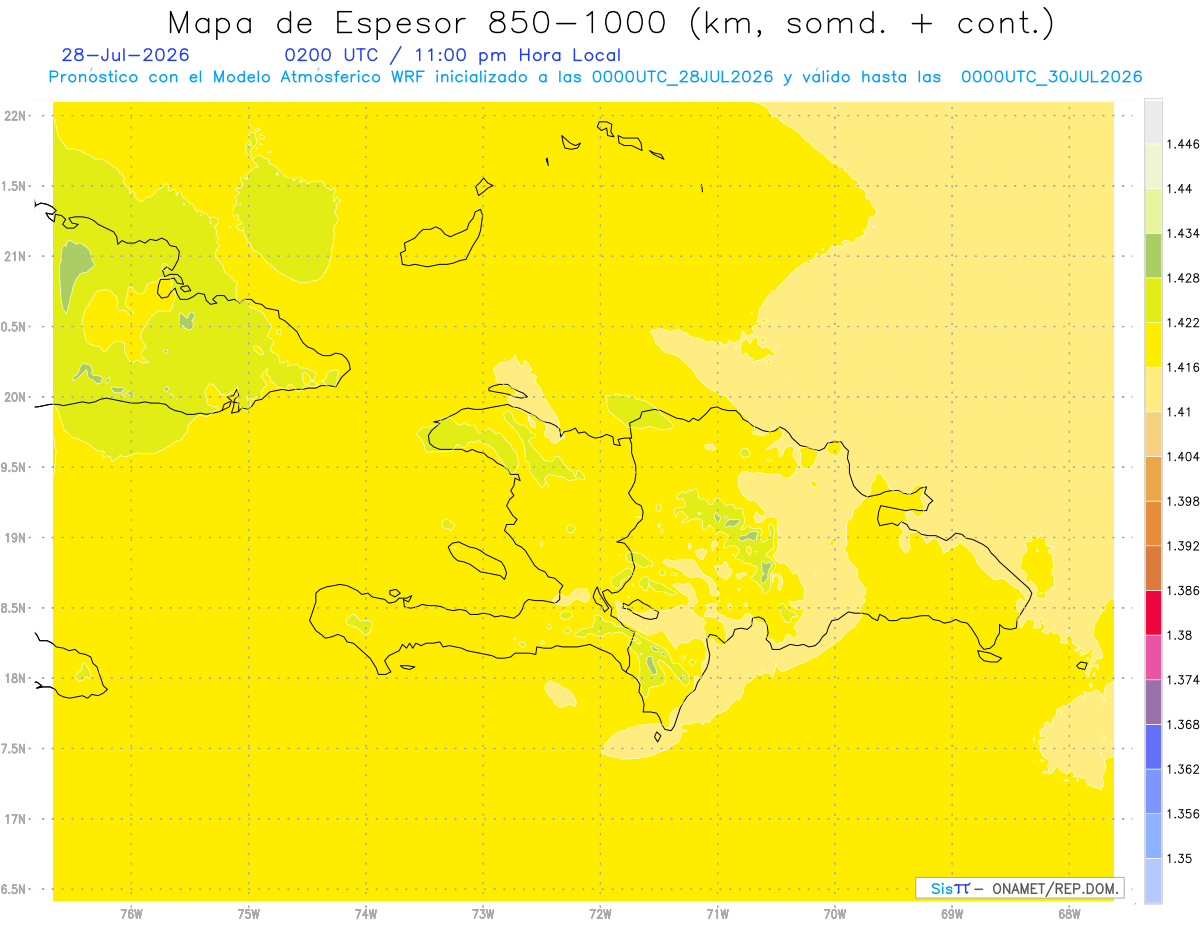Select the purple swatch between 1.368 and 1.374
The width and height of the screenshot is (1200, 927).
(1153, 702)
